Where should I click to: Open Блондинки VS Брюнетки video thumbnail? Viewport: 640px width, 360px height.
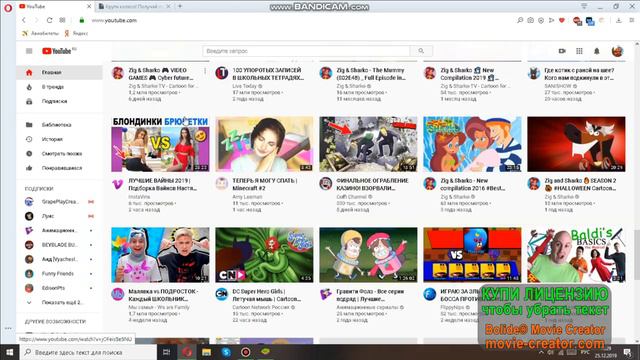[160, 144]
